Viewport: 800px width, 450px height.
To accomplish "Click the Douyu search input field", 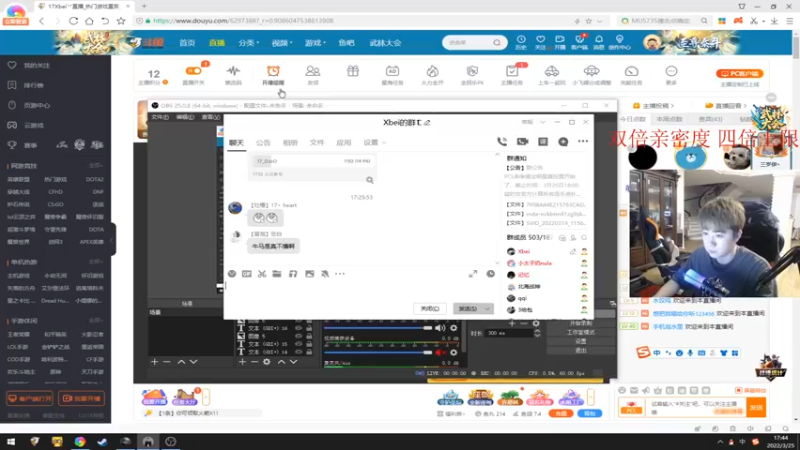I will coord(468,43).
